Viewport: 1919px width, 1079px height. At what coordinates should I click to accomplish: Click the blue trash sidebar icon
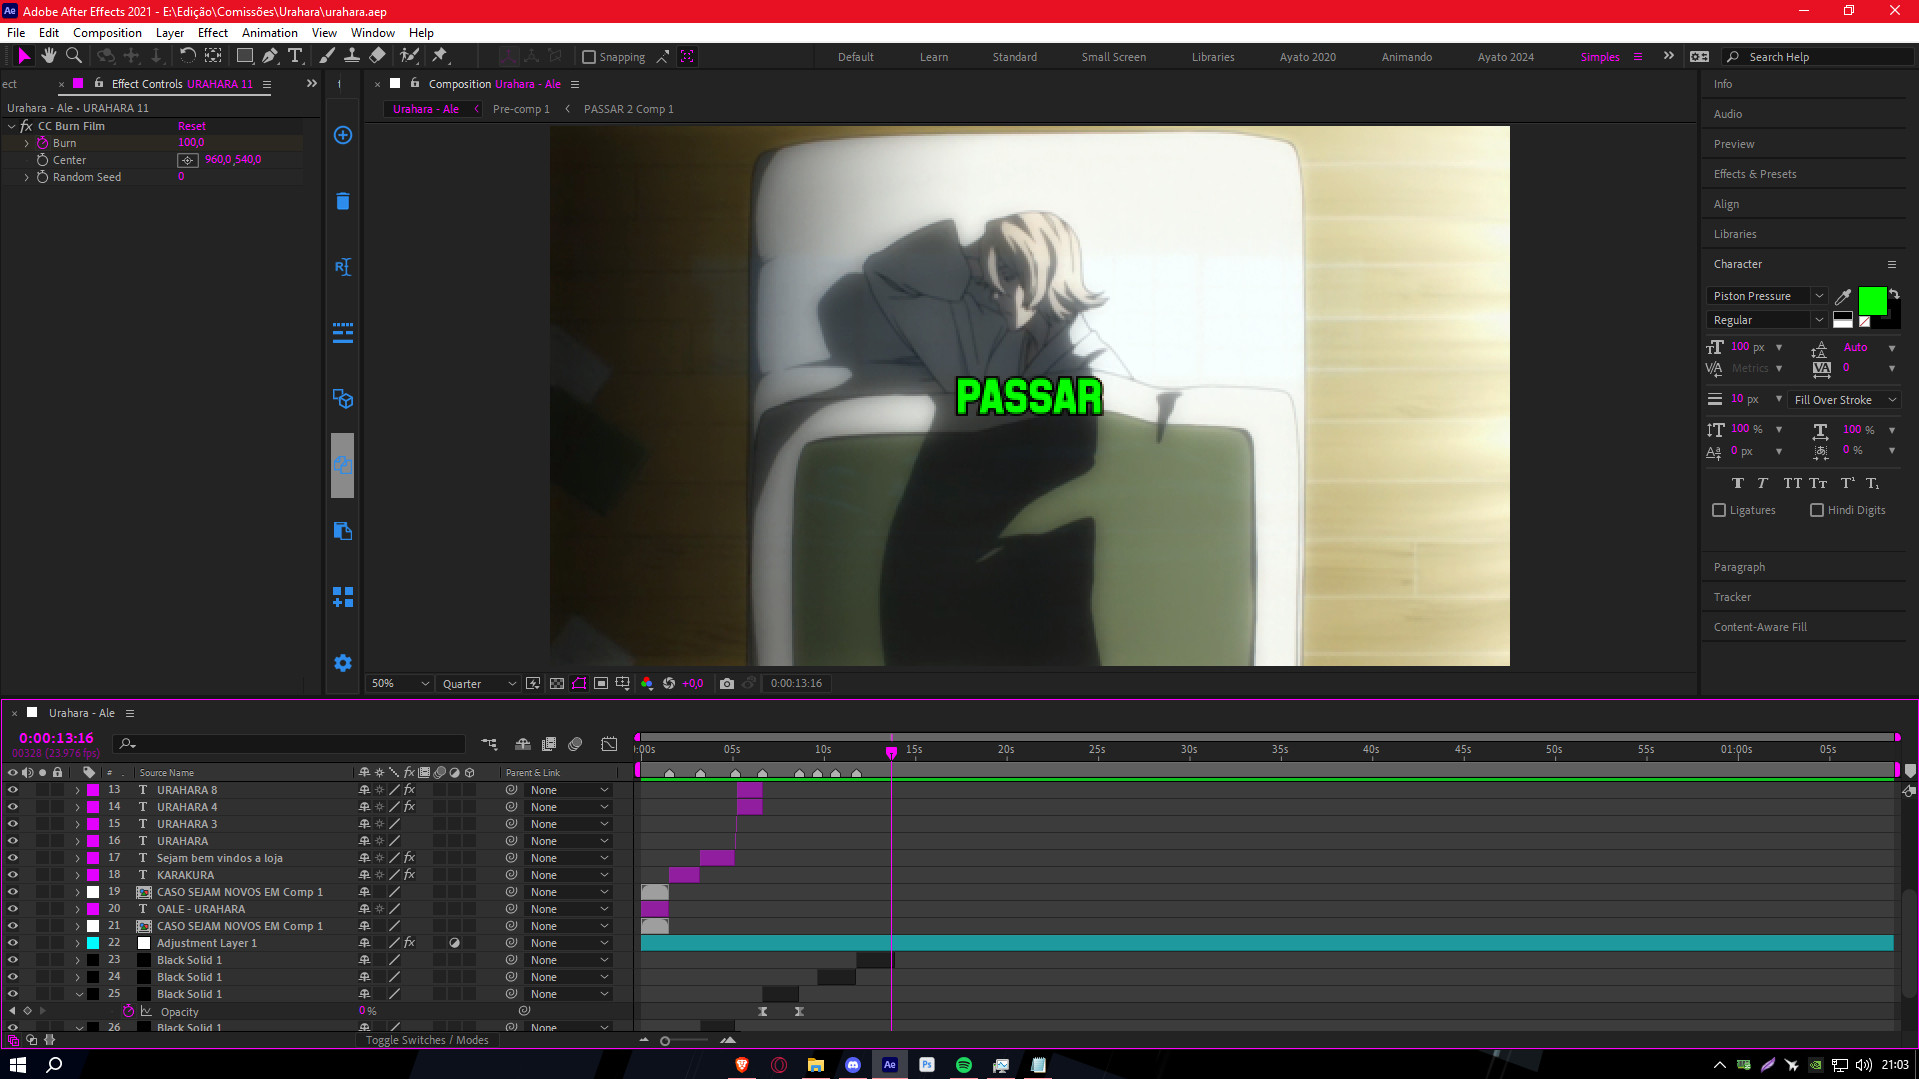point(342,201)
